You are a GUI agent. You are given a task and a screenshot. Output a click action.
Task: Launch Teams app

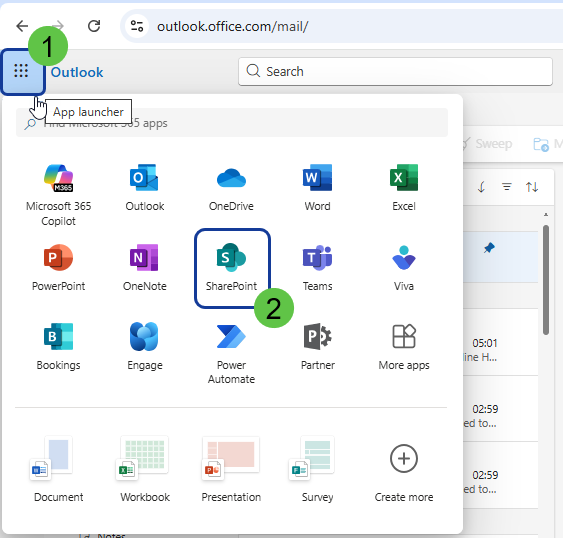click(317, 267)
